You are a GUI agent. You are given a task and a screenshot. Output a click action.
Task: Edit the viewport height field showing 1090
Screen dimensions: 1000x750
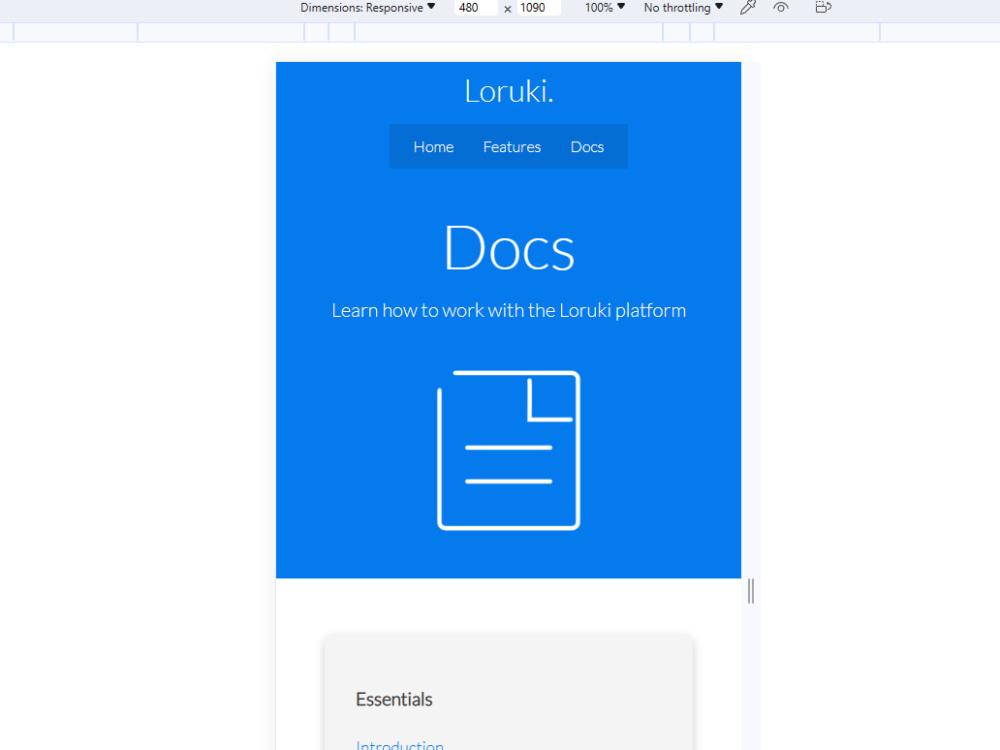[x=539, y=8]
